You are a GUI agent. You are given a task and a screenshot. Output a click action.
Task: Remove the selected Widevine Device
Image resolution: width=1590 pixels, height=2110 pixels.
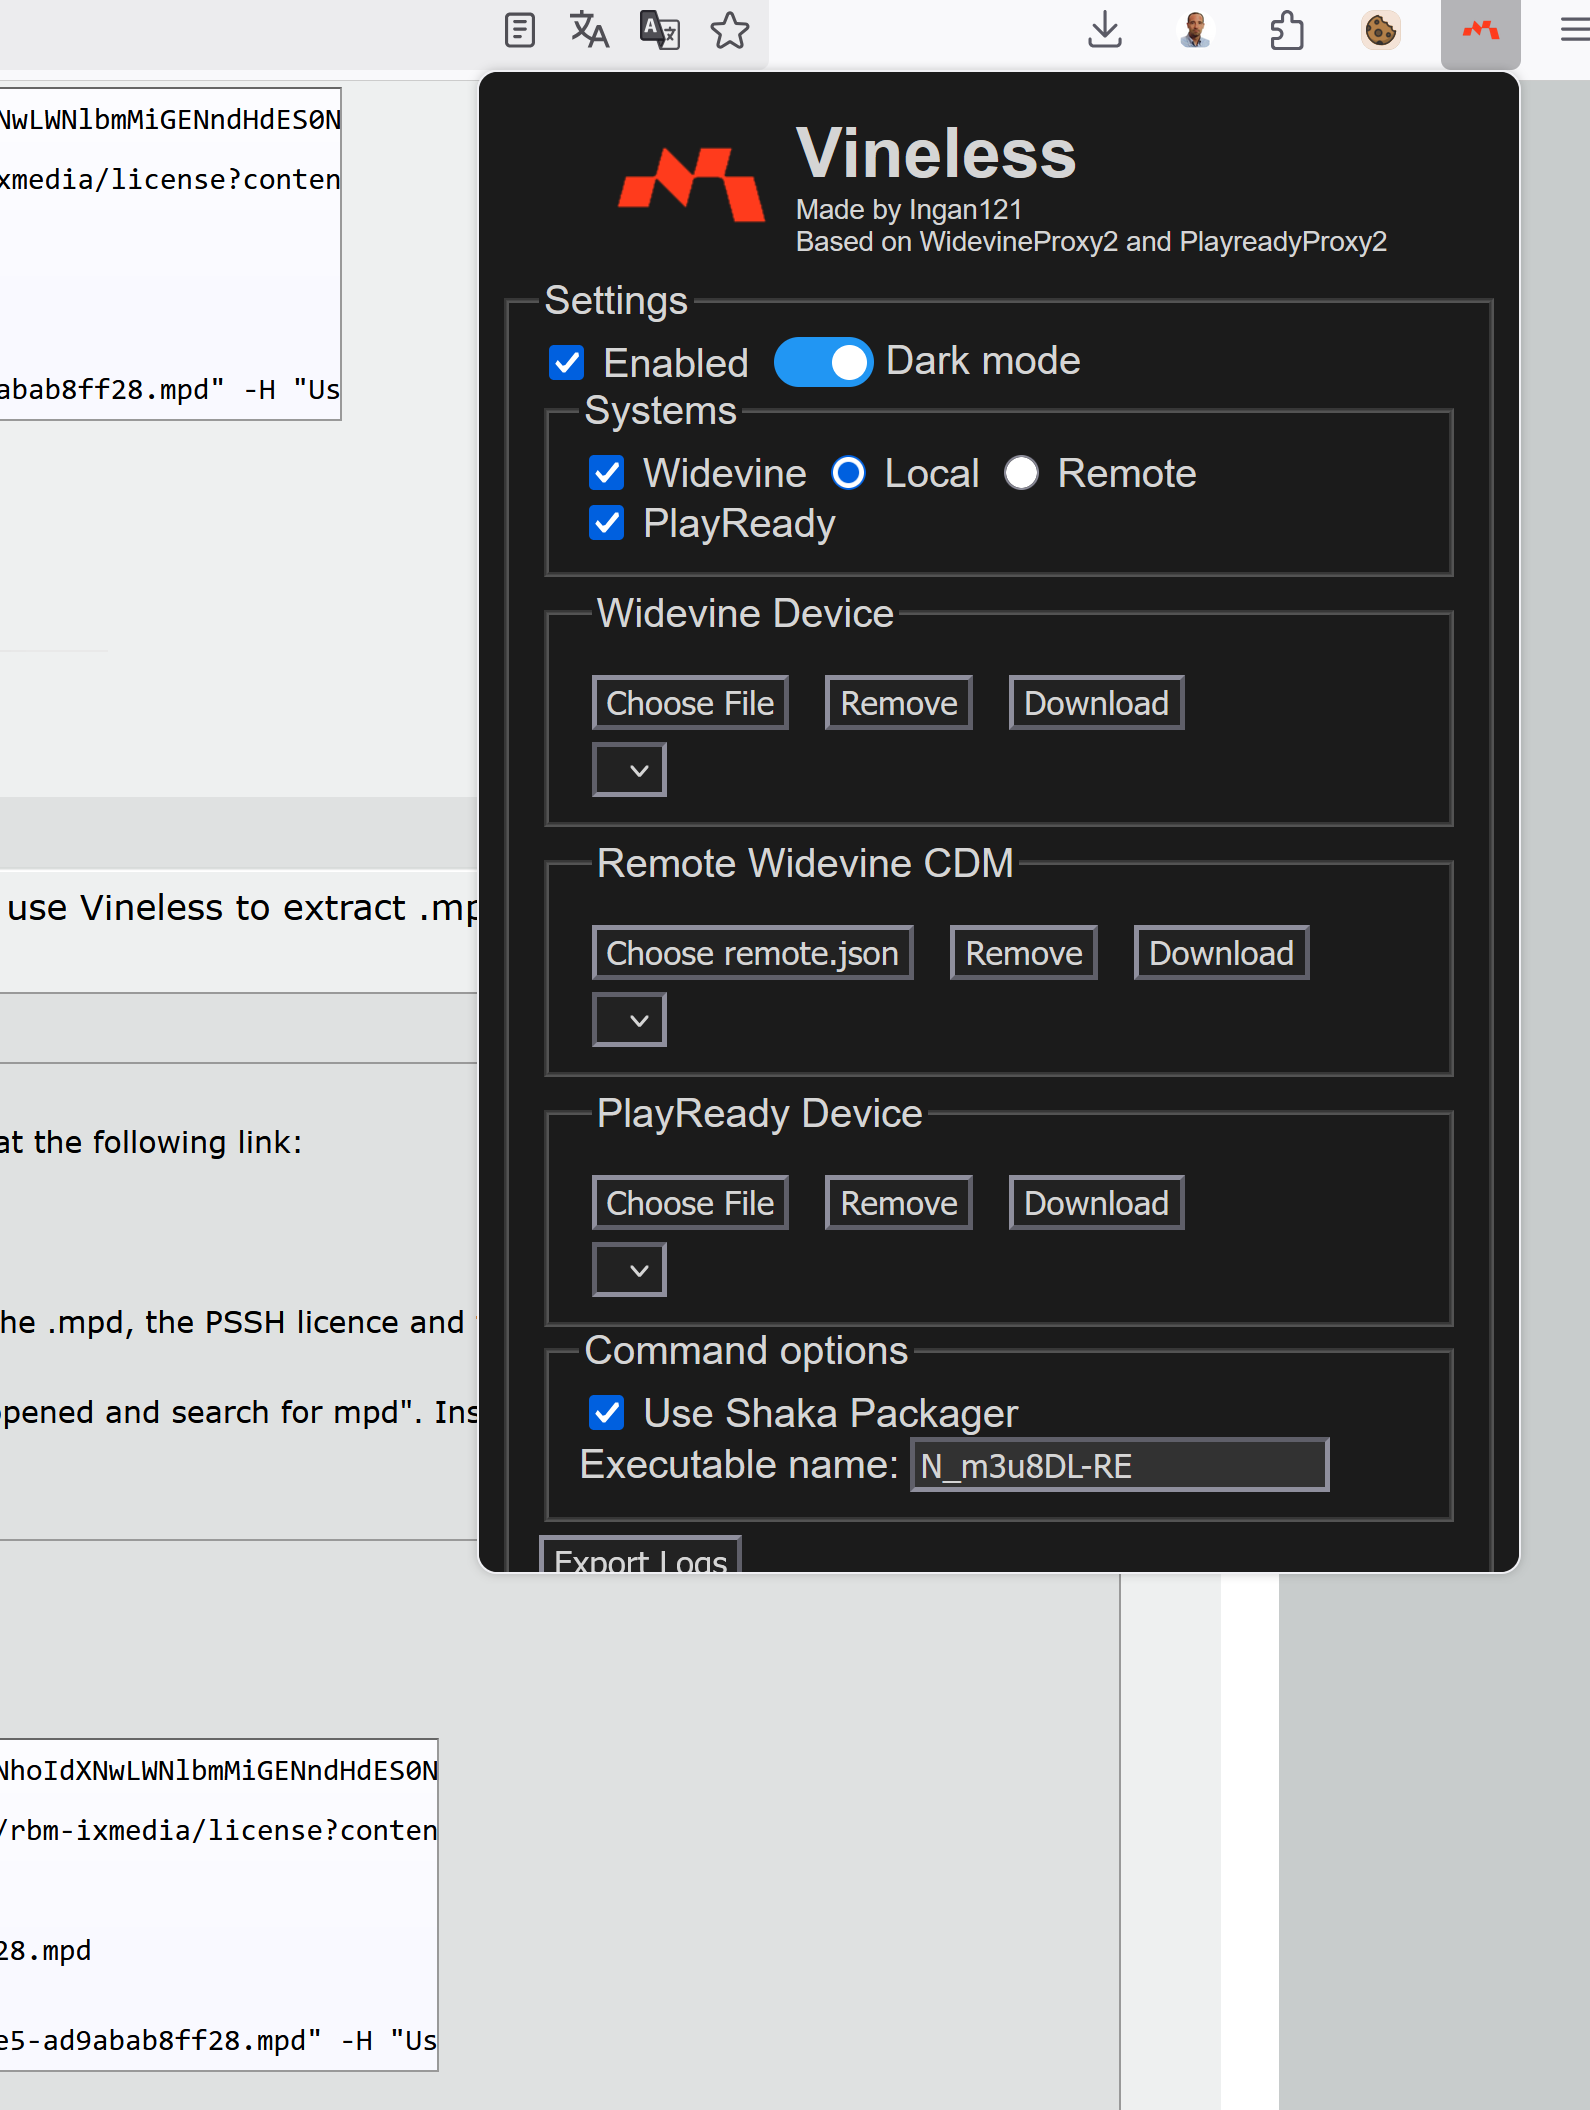(899, 703)
